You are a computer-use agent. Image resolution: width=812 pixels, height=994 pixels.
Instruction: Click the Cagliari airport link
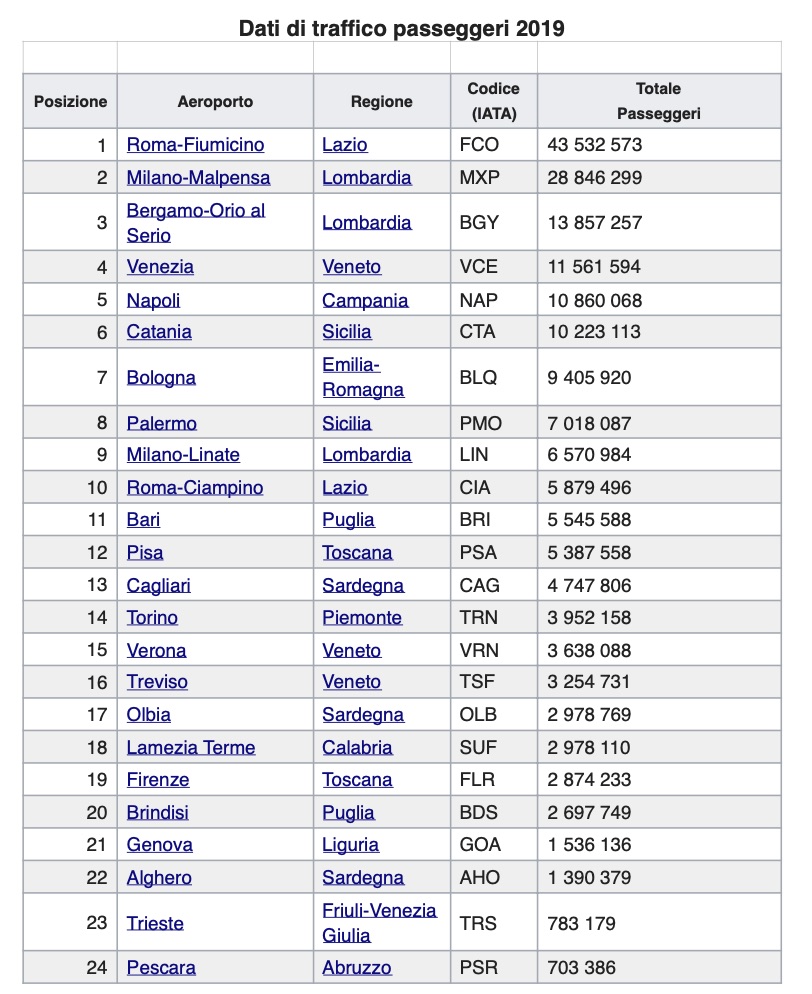pos(158,585)
